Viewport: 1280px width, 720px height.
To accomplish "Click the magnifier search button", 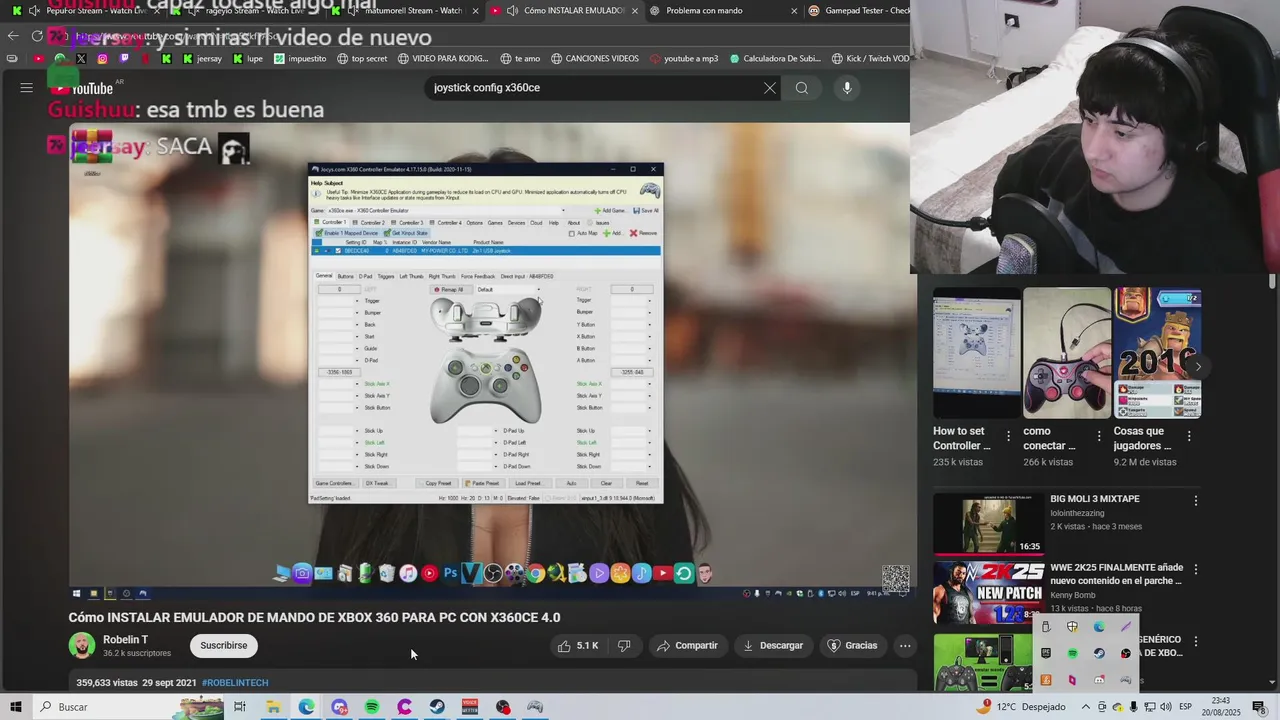I will (802, 88).
